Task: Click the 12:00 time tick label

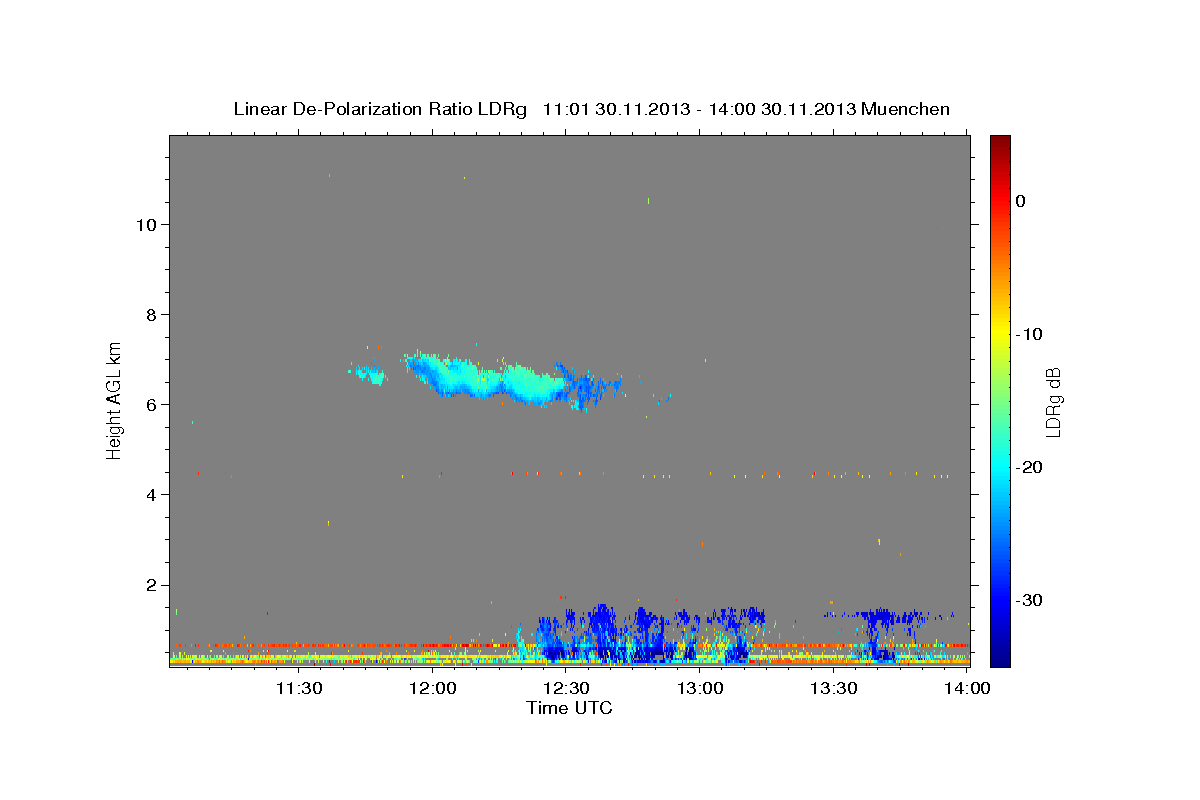Action: tap(433, 688)
